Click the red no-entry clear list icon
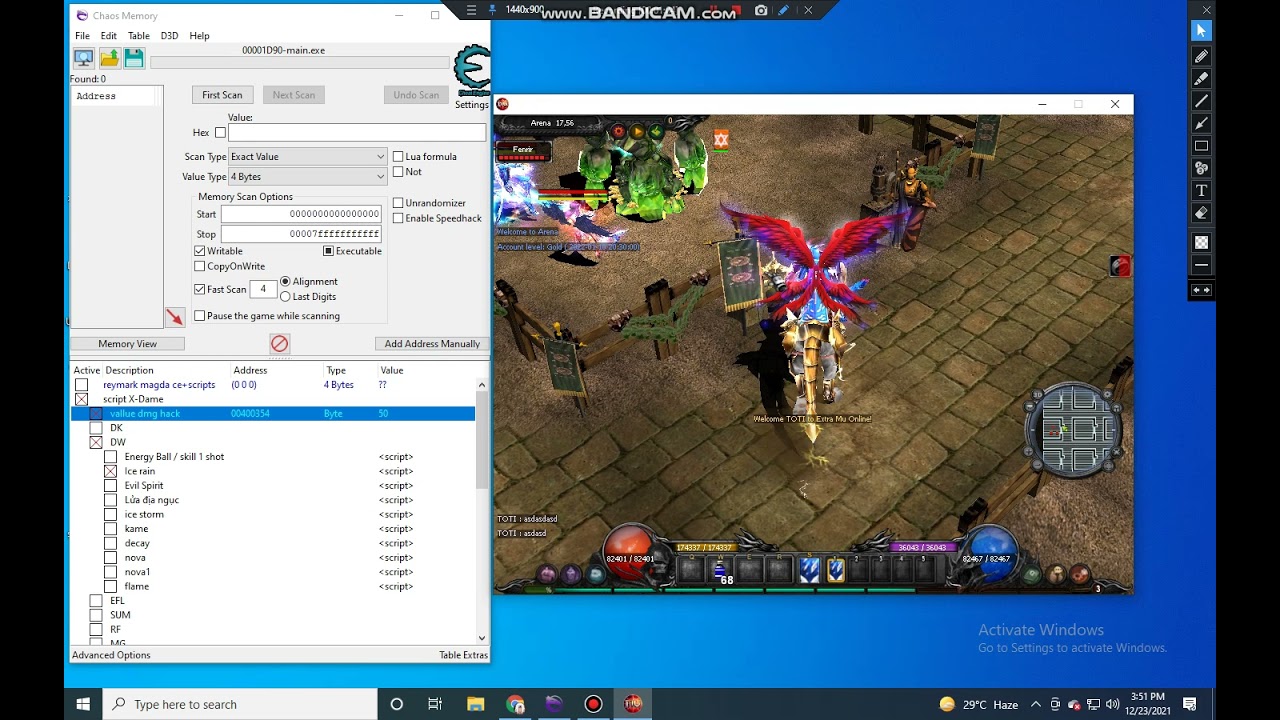This screenshot has height=720, width=1280. coord(279,343)
